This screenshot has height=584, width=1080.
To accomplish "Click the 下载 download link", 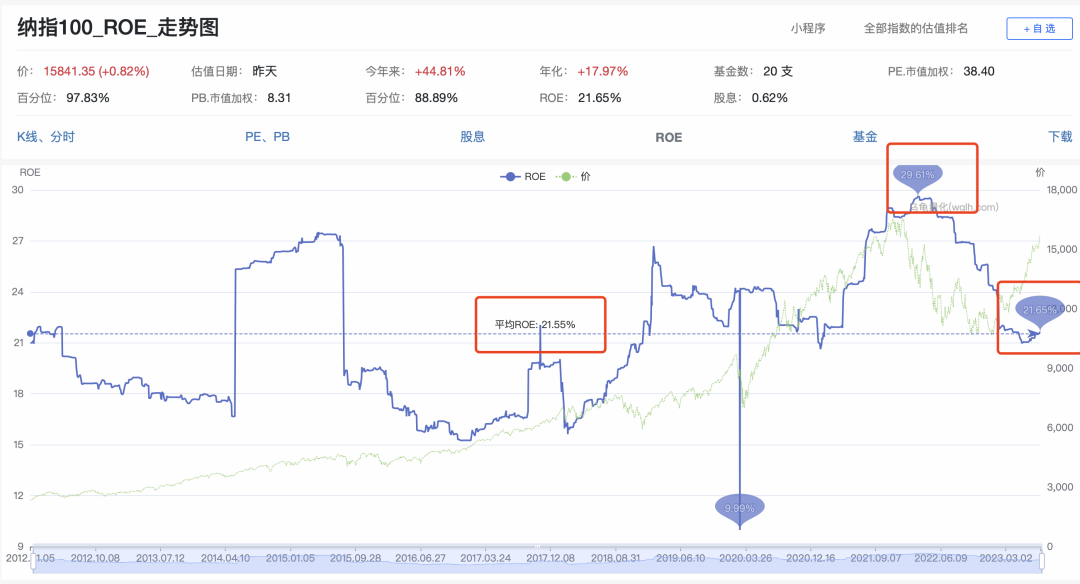I will tap(1059, 137).
